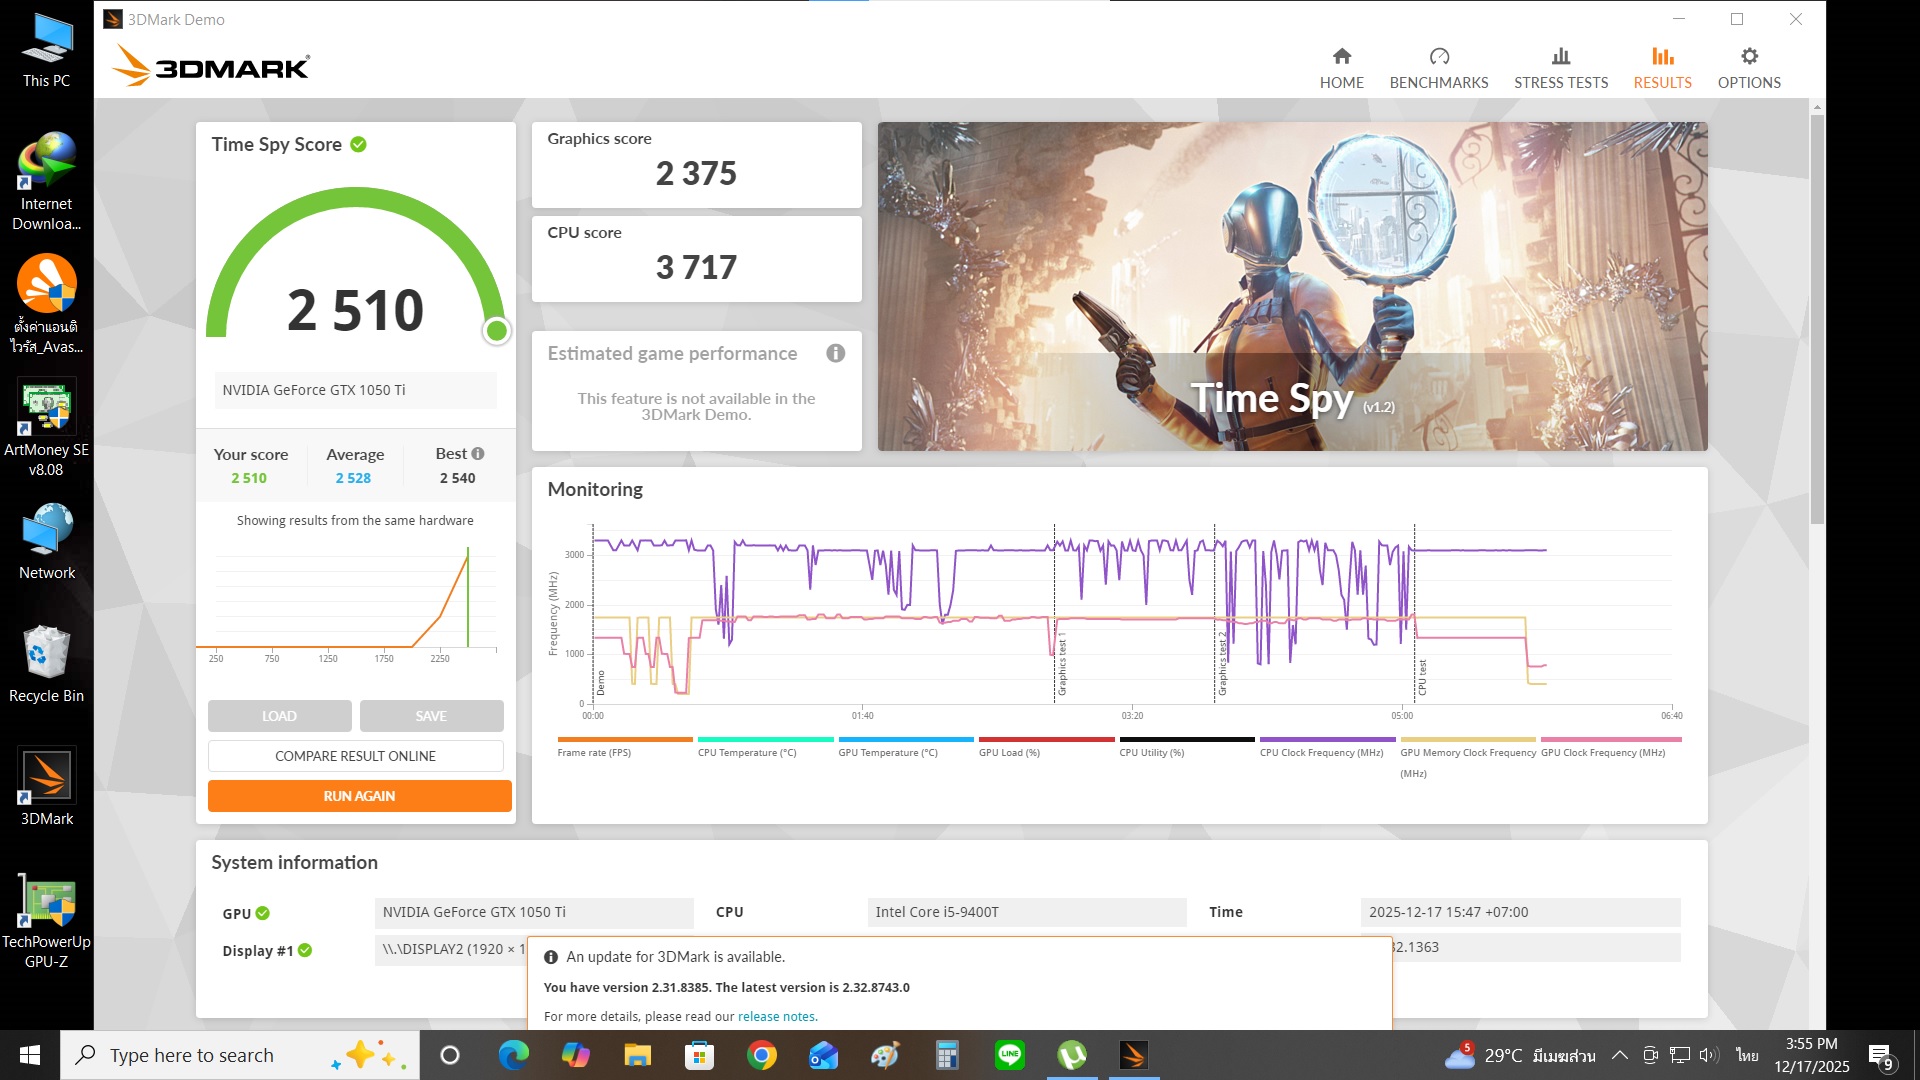Switch to the RESULTS tab
Image resolution: width=1920 pixels, height=1080 pixels.
click(x=1662, y=67)
